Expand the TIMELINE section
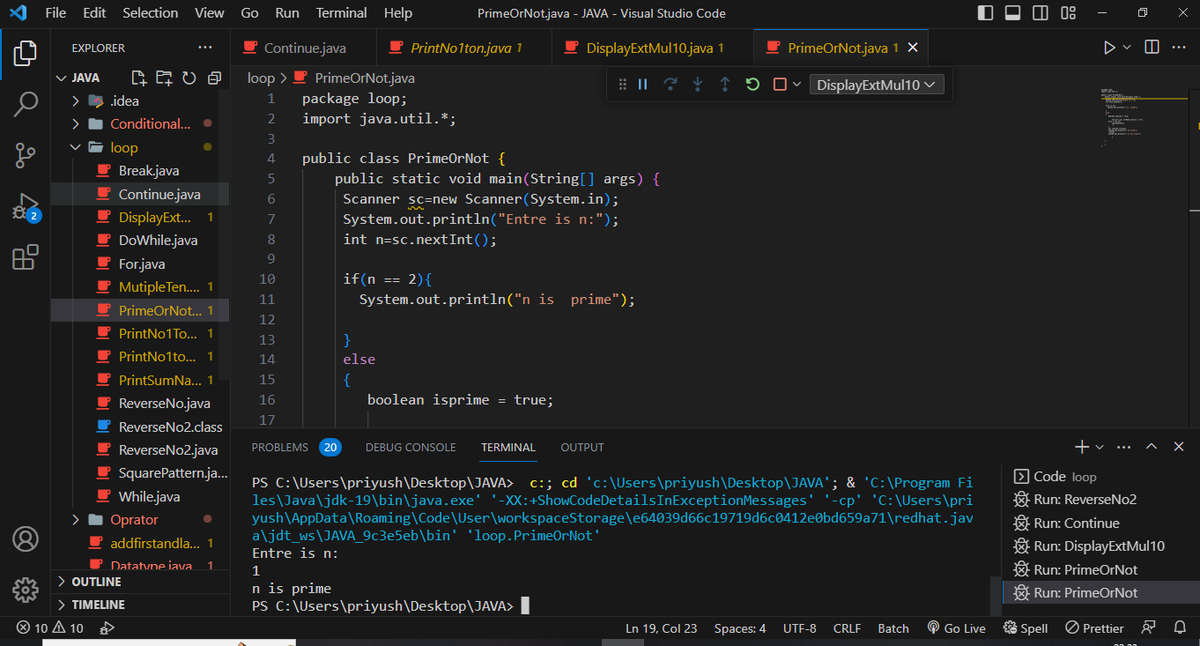 [x=140, y=605]
